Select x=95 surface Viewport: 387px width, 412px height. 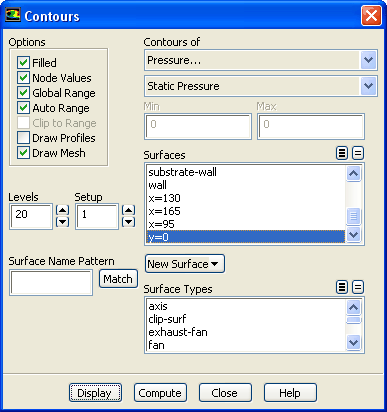tap(246, 224)
